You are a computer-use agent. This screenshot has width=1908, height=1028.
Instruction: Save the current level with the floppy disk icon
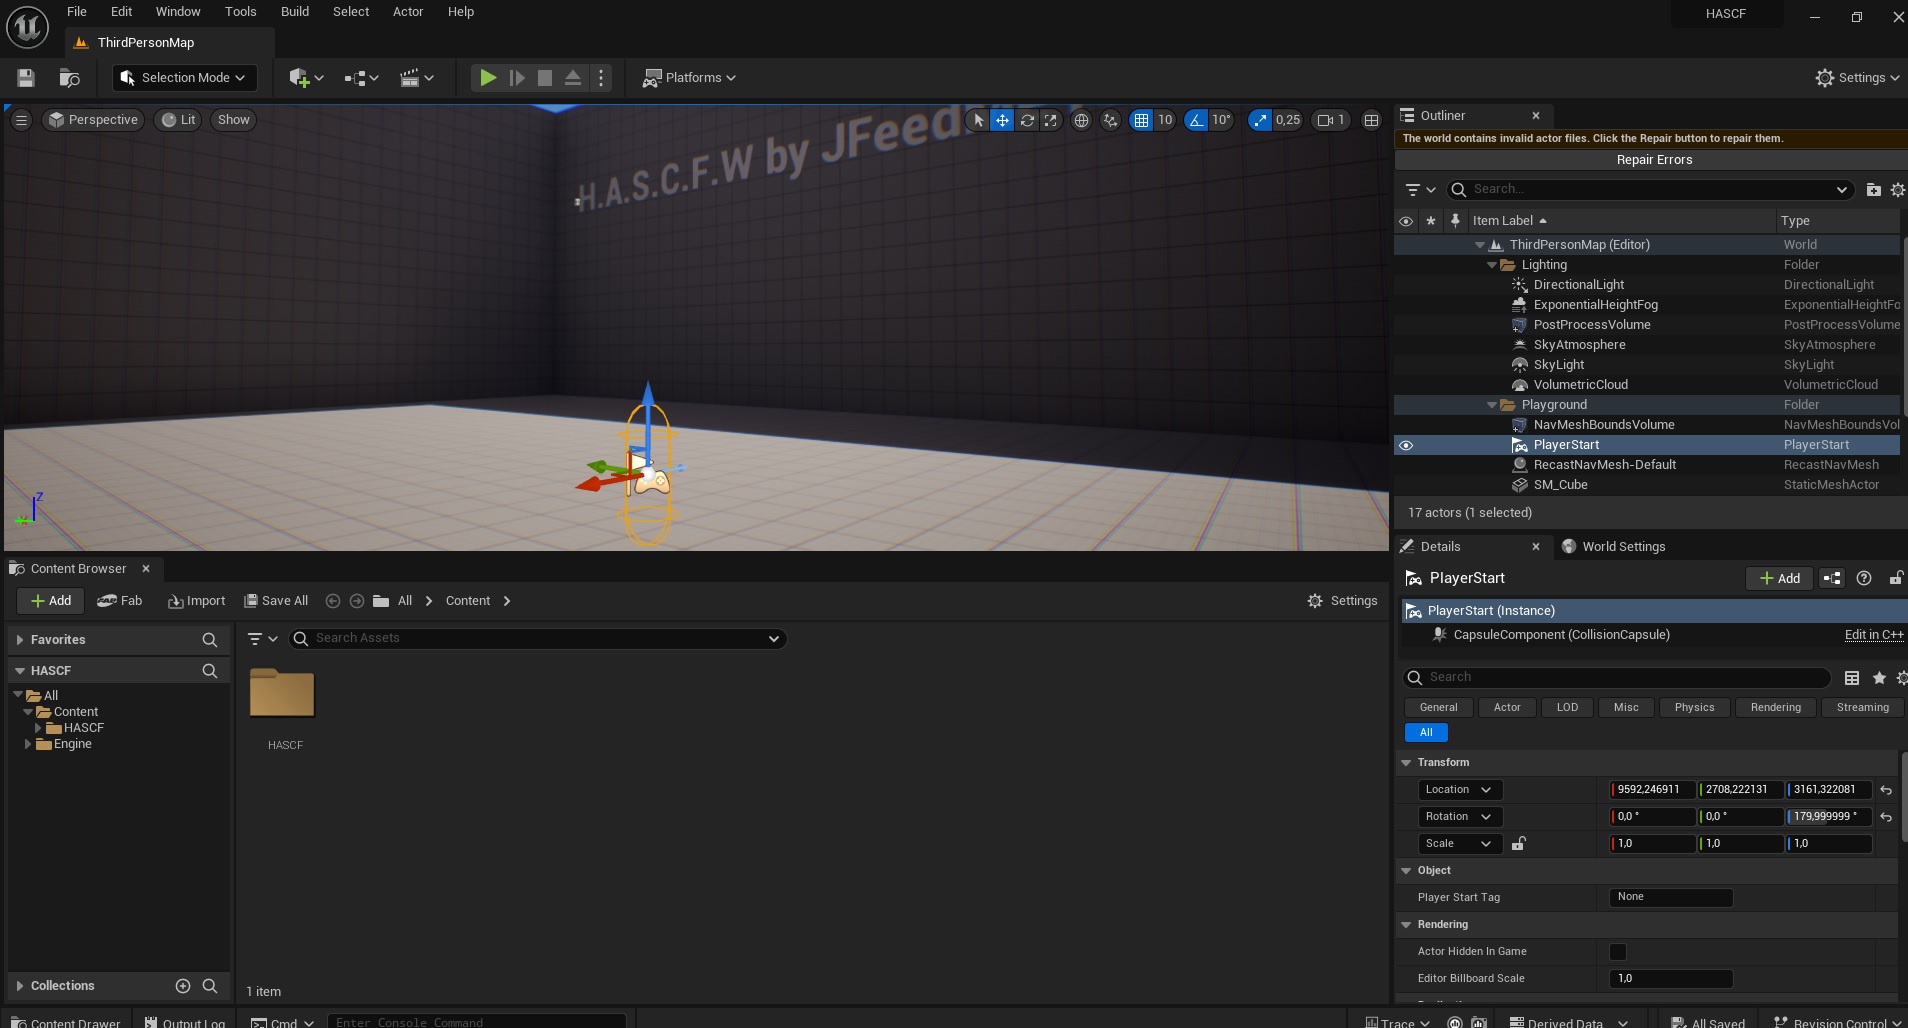point(26,78)
